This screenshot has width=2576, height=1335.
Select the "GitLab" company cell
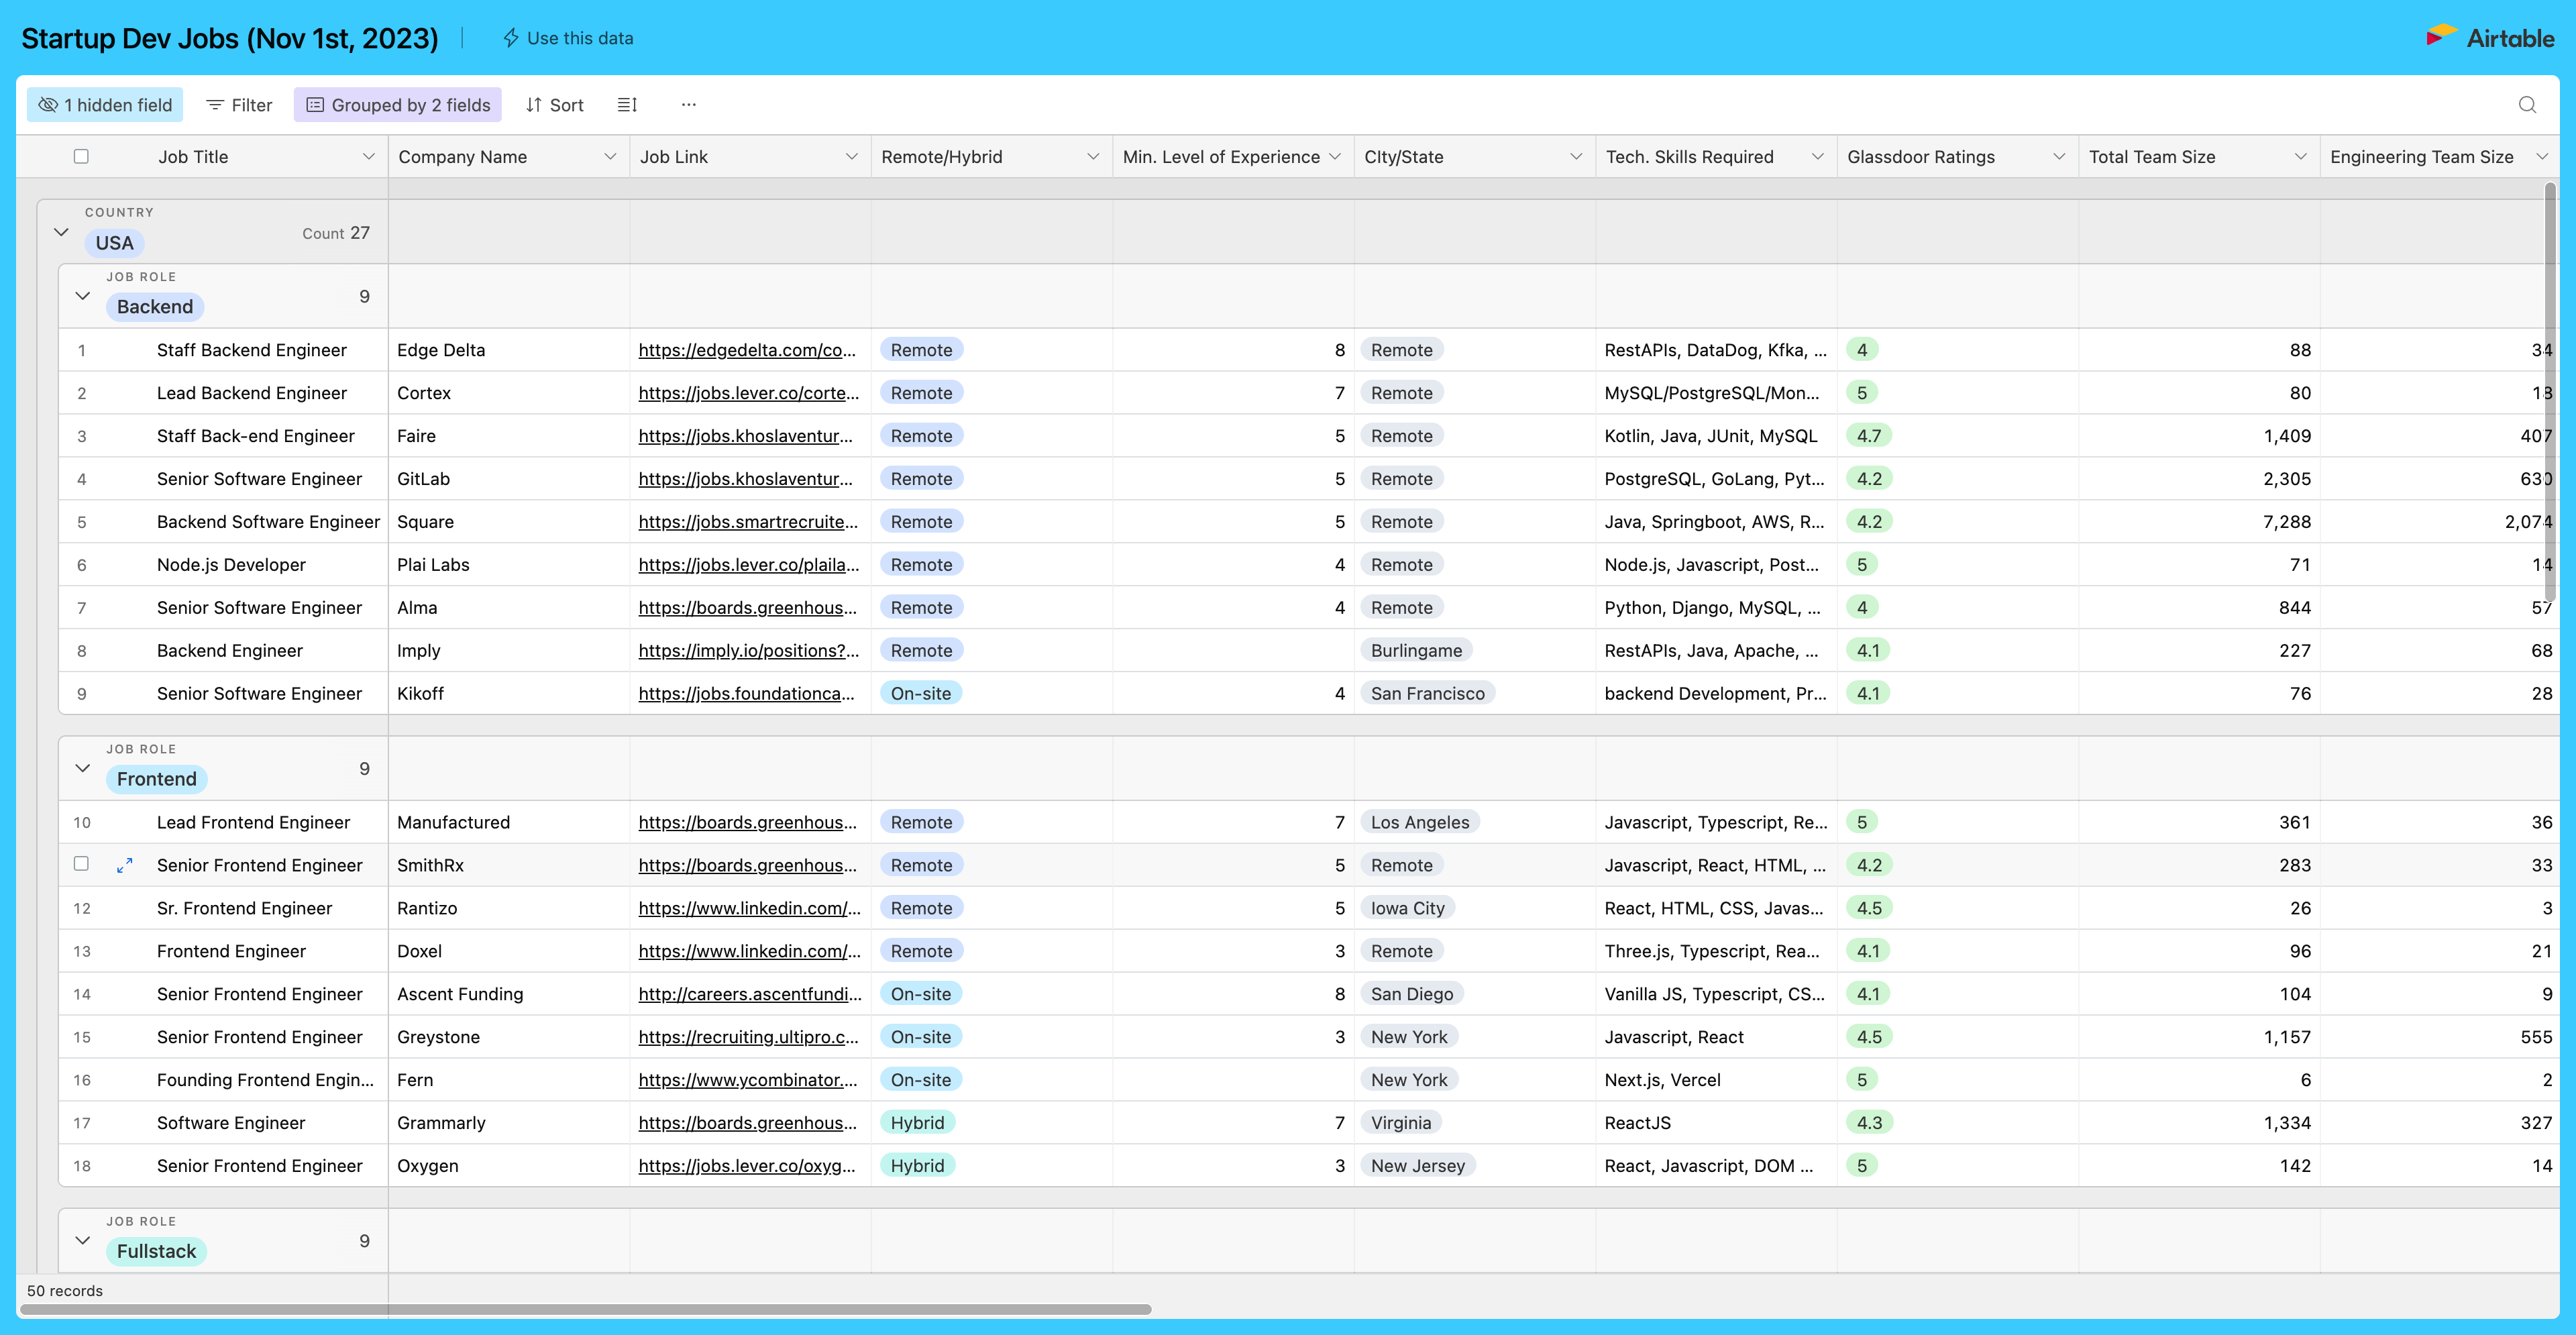point(509,479)
